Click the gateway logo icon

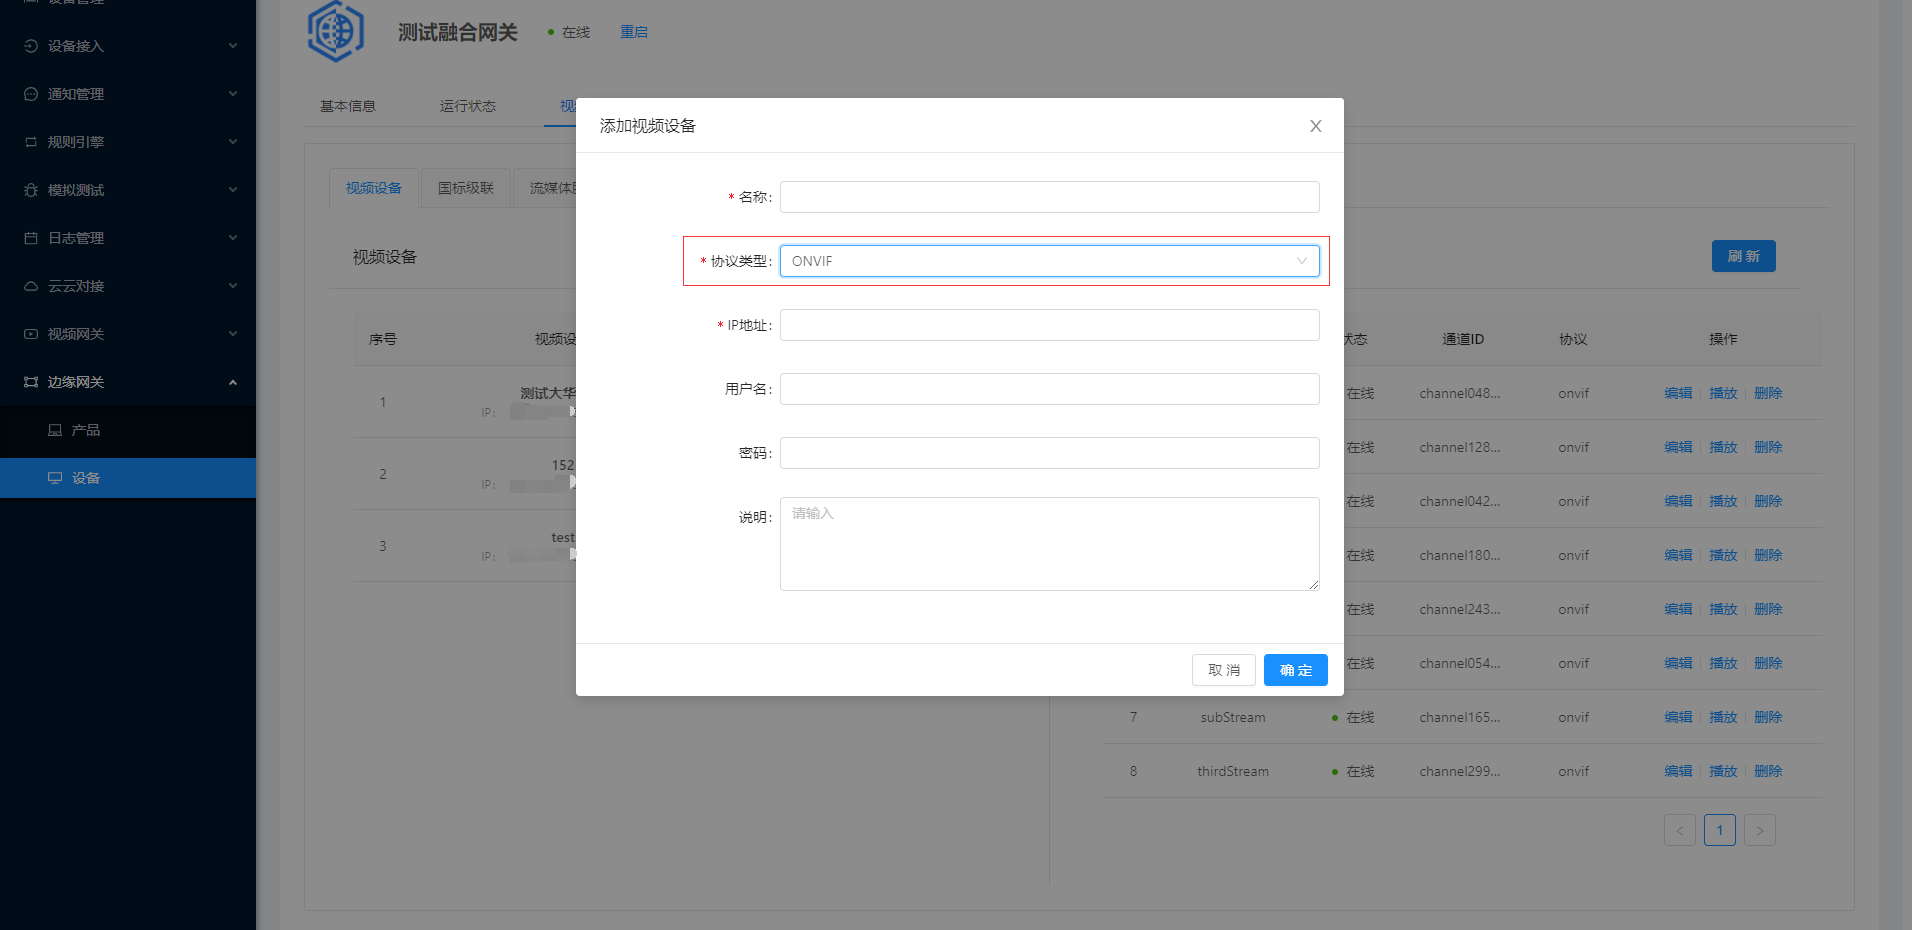[336, 31]
